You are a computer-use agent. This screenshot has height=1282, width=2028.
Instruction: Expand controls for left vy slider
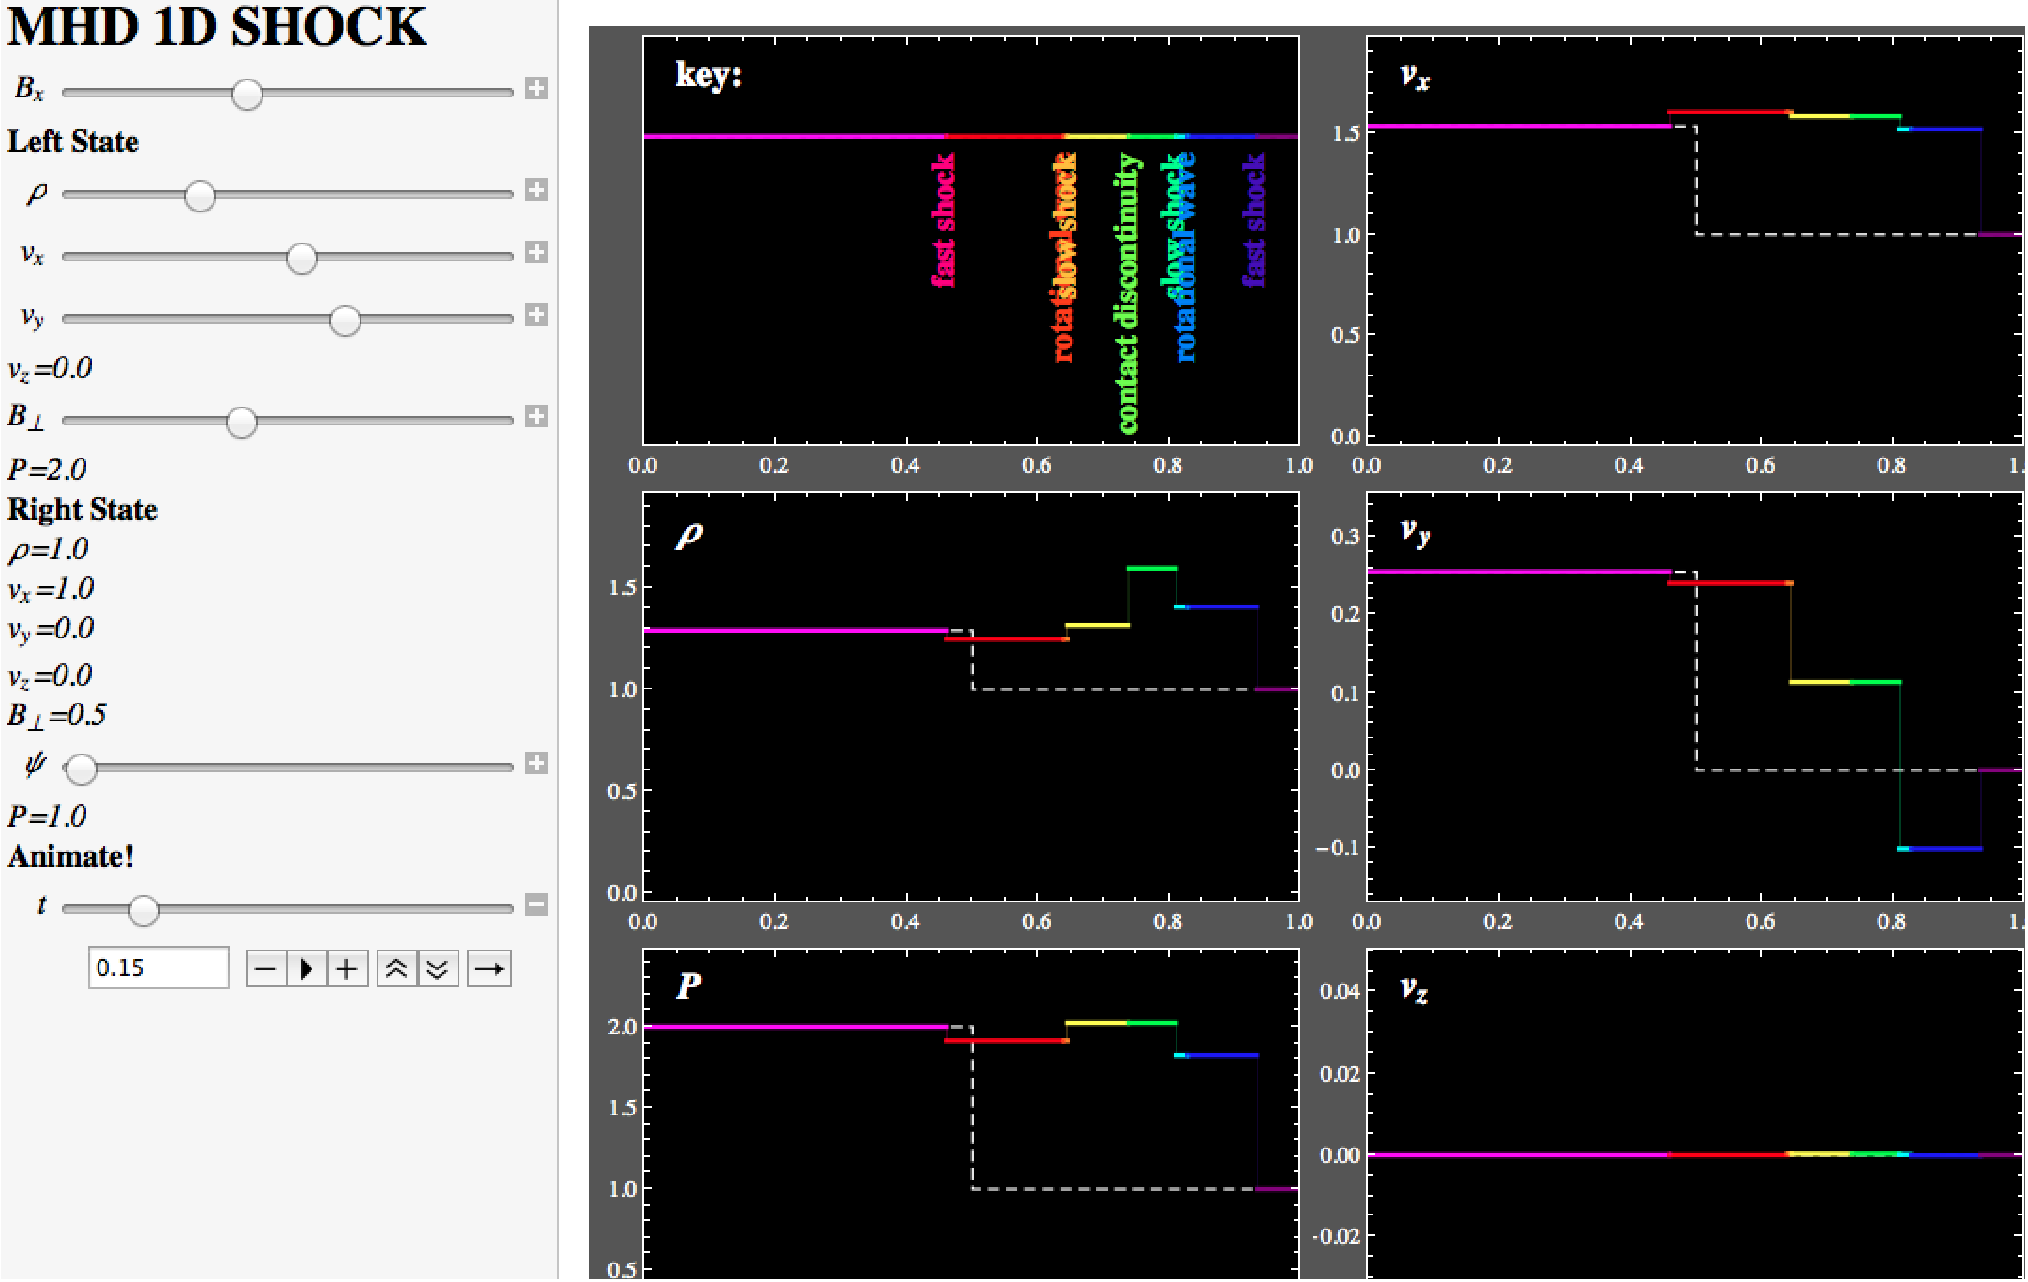[x=537, y=315]
